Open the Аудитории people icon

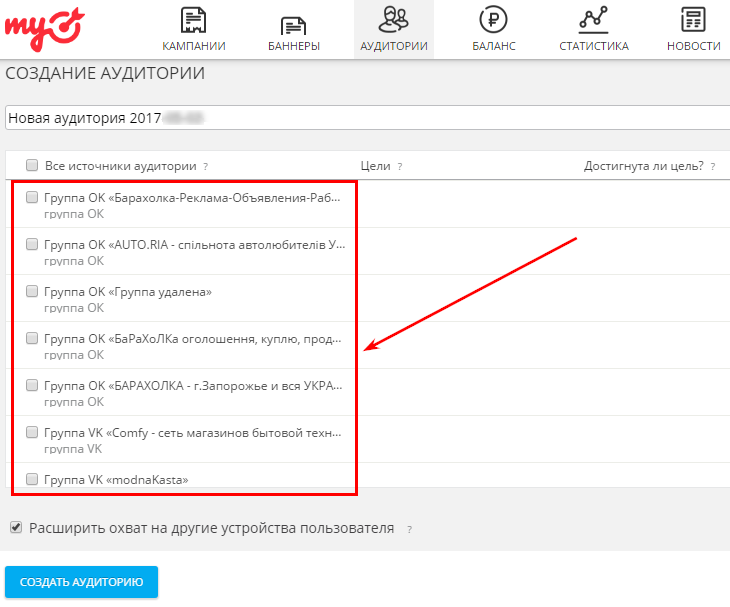point(393,20)
